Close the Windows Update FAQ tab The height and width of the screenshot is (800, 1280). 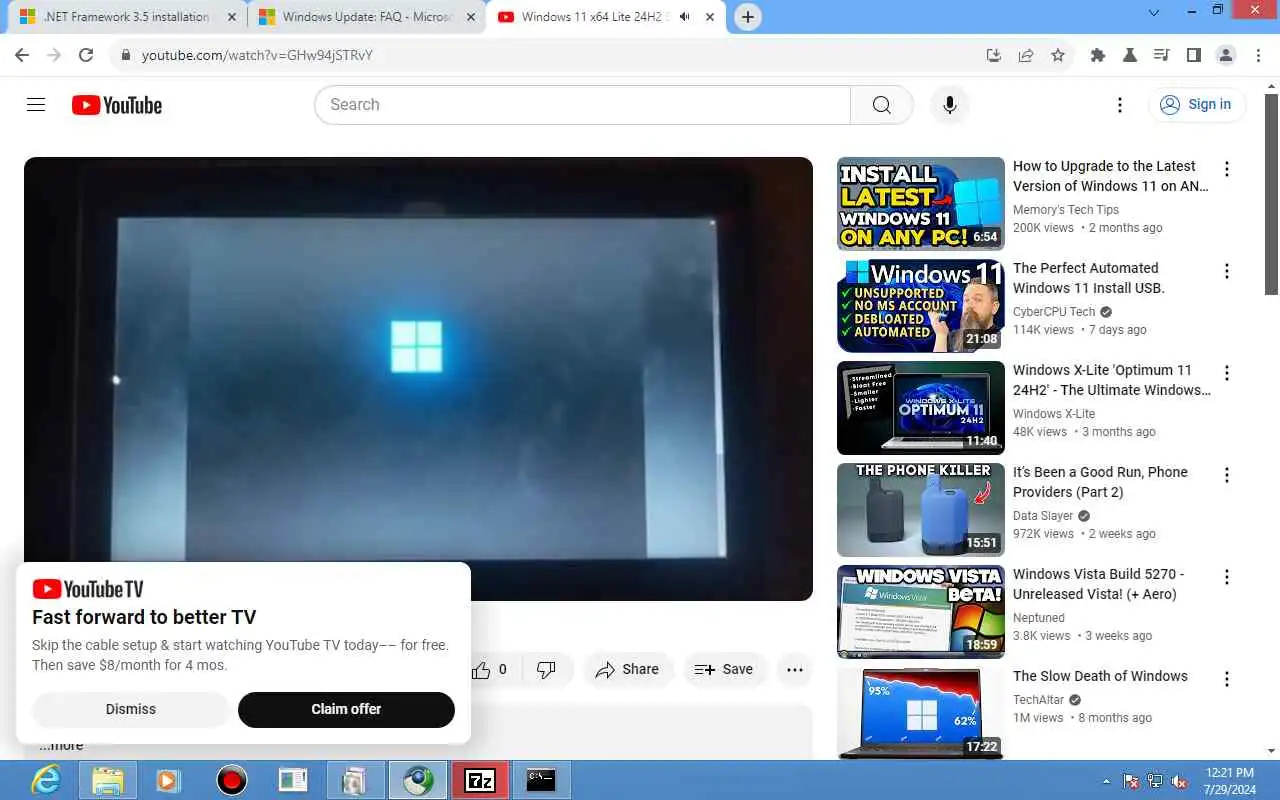469,17
